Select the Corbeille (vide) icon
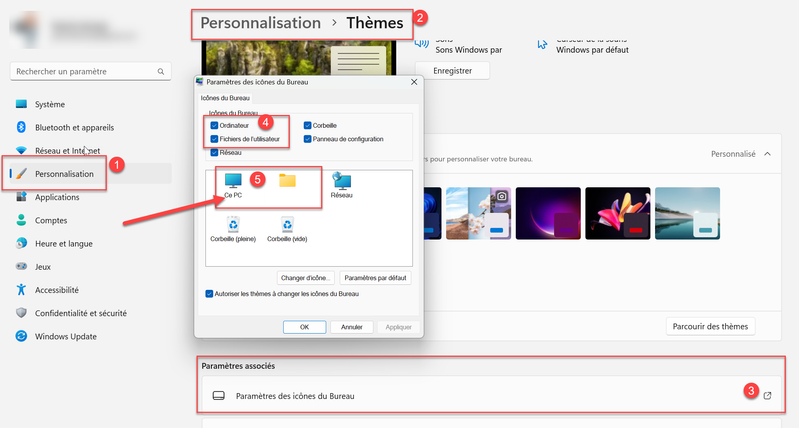 [x=287, y=224]
